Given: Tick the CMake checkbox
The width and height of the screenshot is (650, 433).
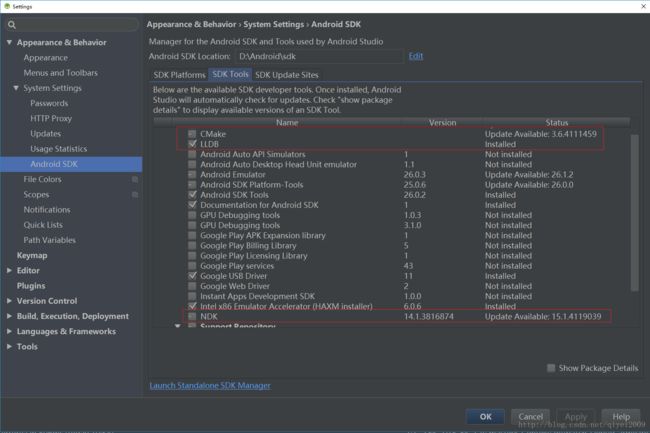Looking at the screenshot, I should click(x=192, y=134).
